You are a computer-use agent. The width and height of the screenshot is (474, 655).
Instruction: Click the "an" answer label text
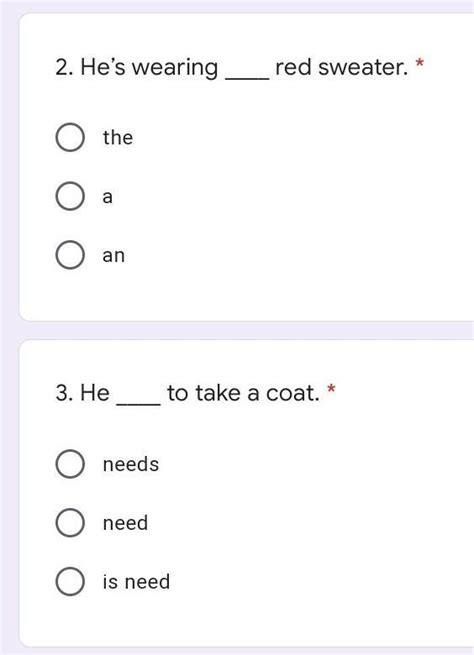pos(114,255)
